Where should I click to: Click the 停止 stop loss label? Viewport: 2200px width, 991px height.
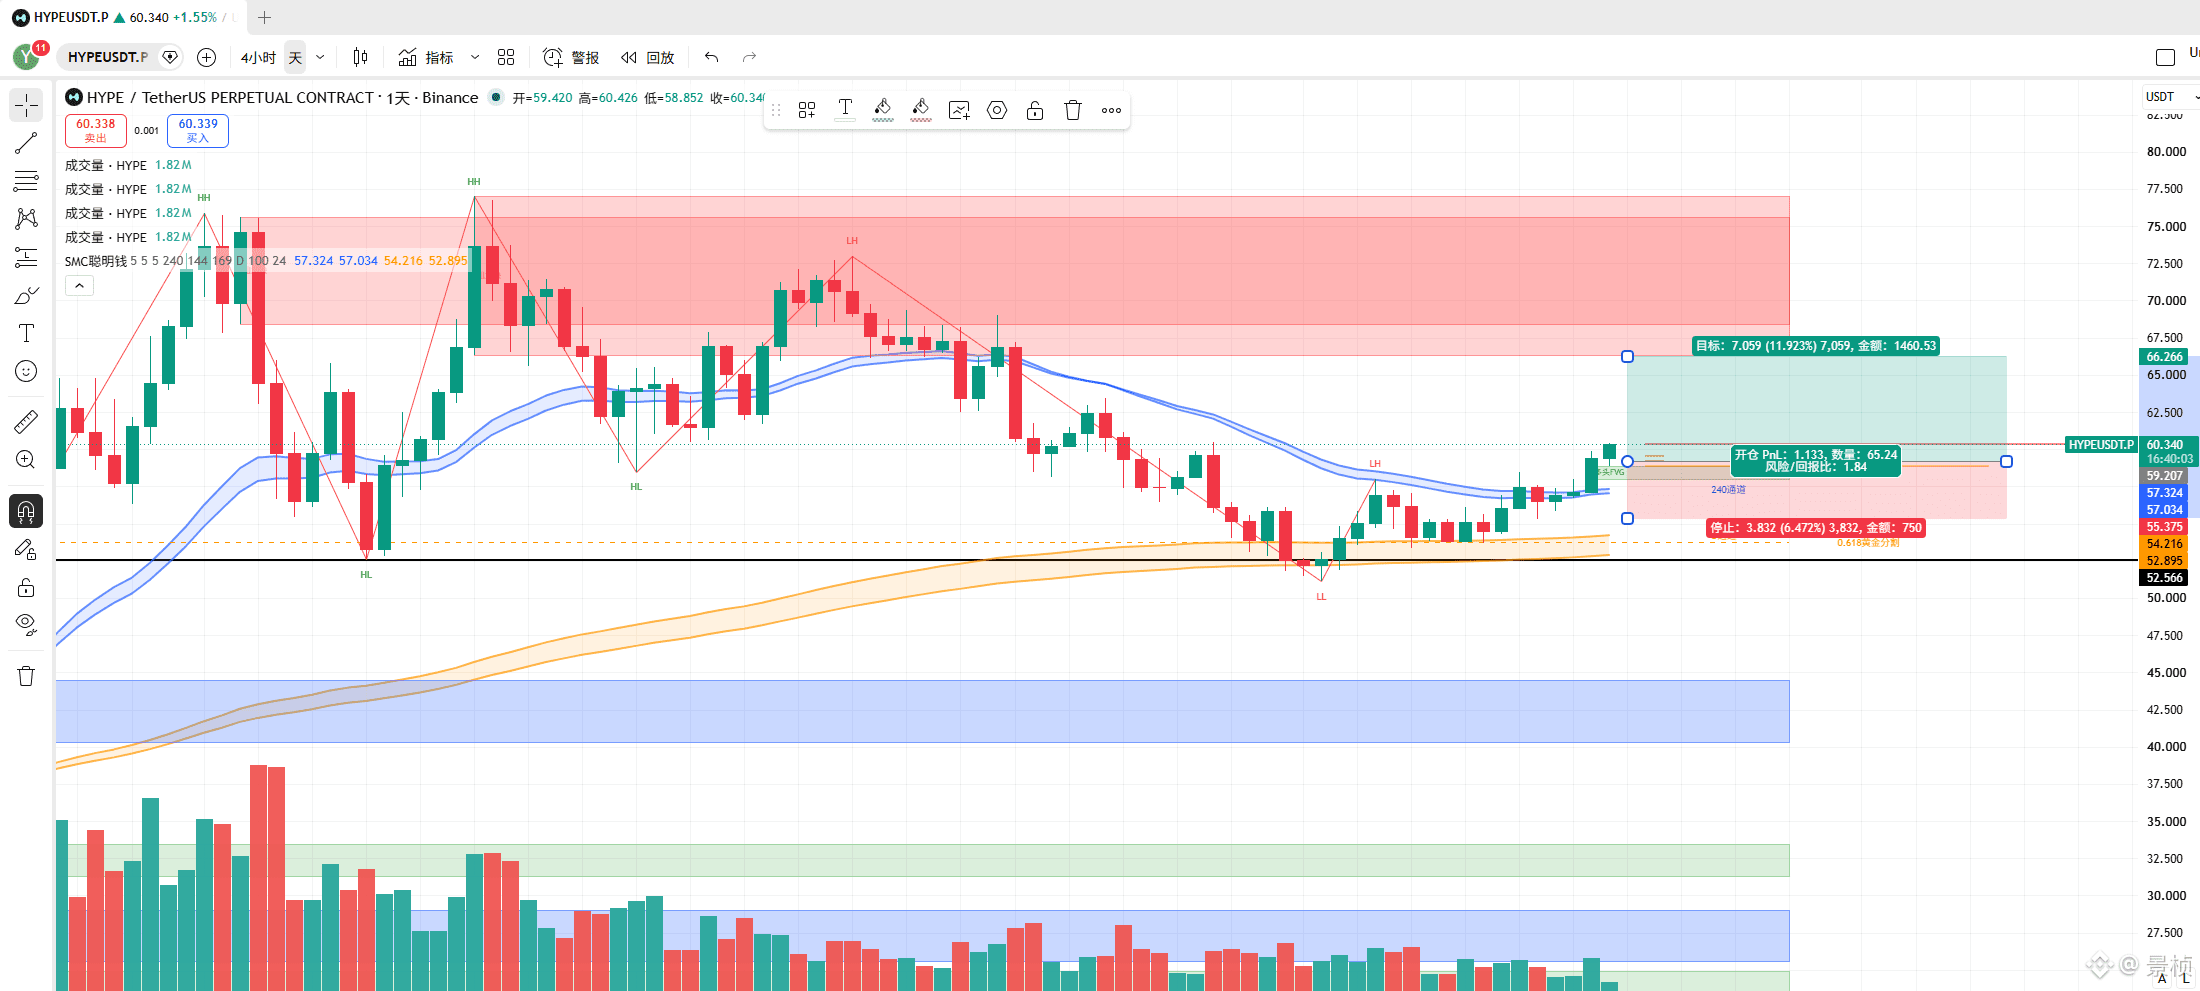click(1816, 528)
